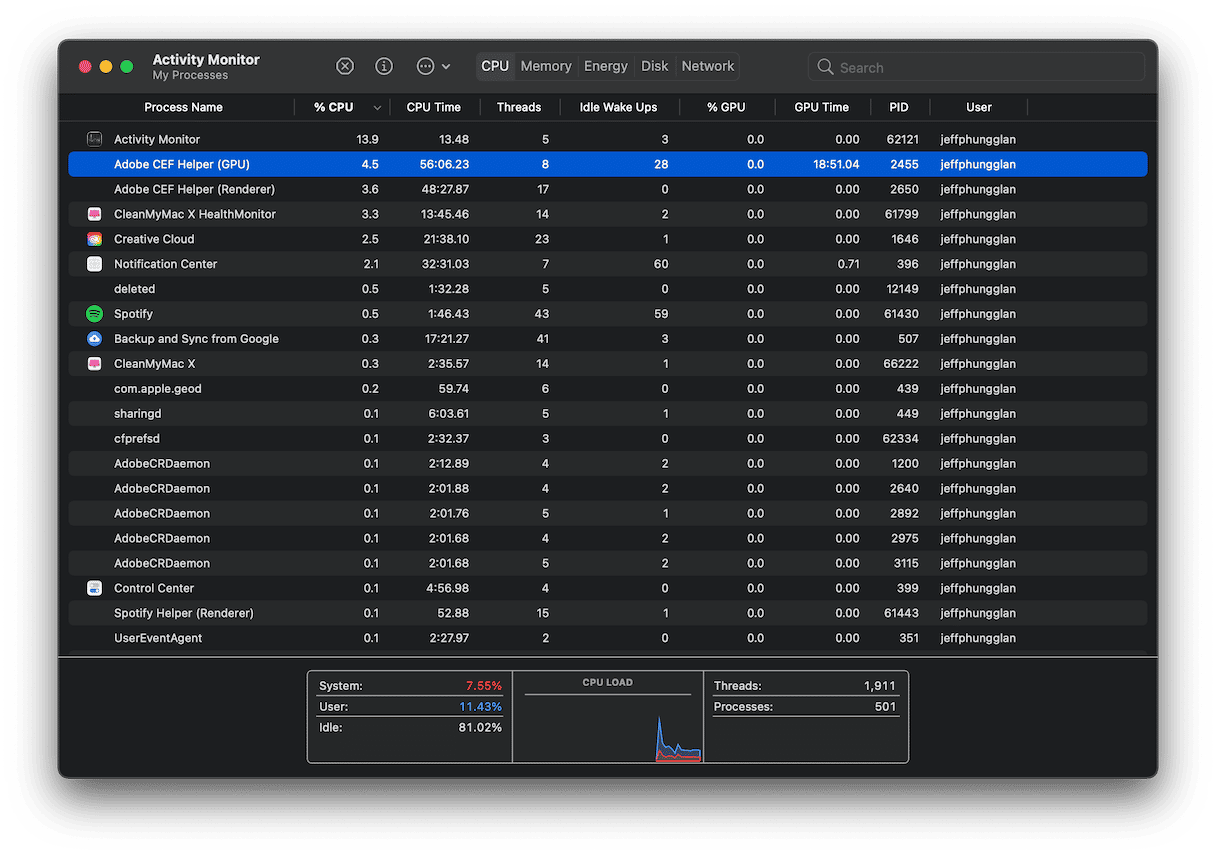Click the User percentage 11.43%
The image size is (1216, 855).
click(x=482, y=707)
